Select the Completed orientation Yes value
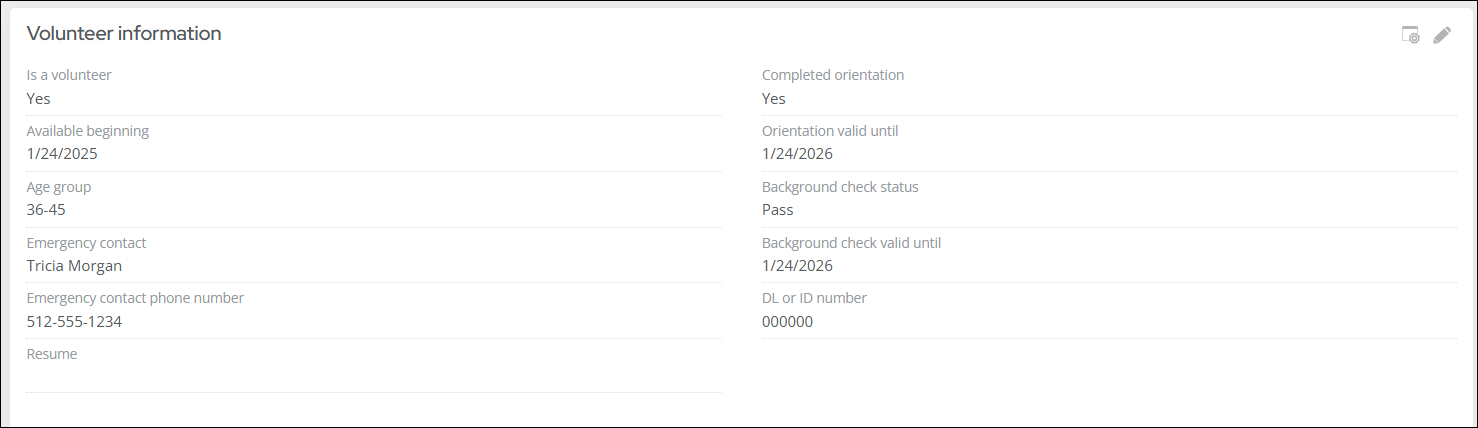This screenshot has width=1478, height=428. (774, 98)
